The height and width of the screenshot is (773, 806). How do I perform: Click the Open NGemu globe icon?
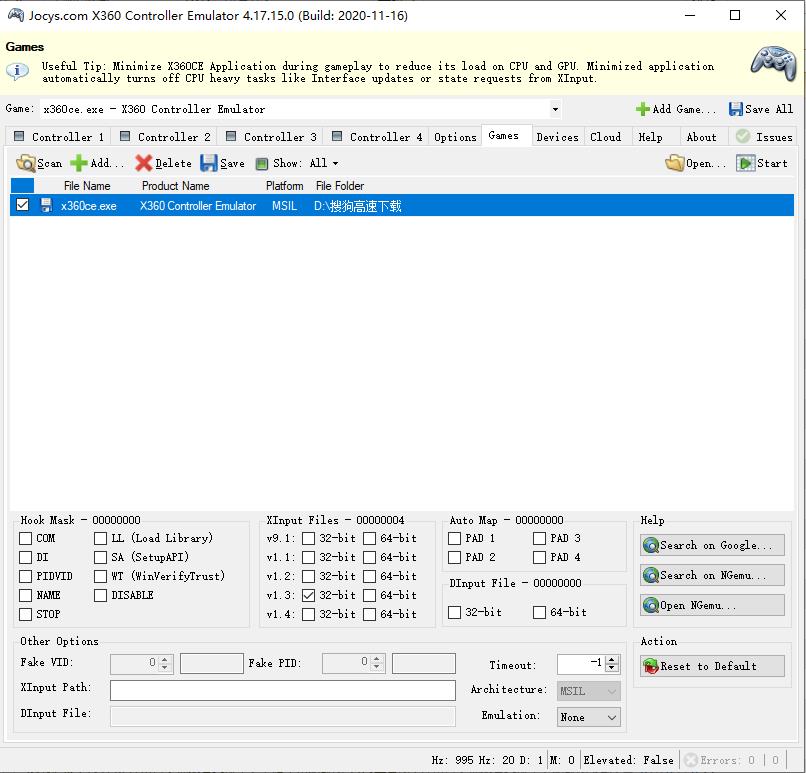pos(651,605)
